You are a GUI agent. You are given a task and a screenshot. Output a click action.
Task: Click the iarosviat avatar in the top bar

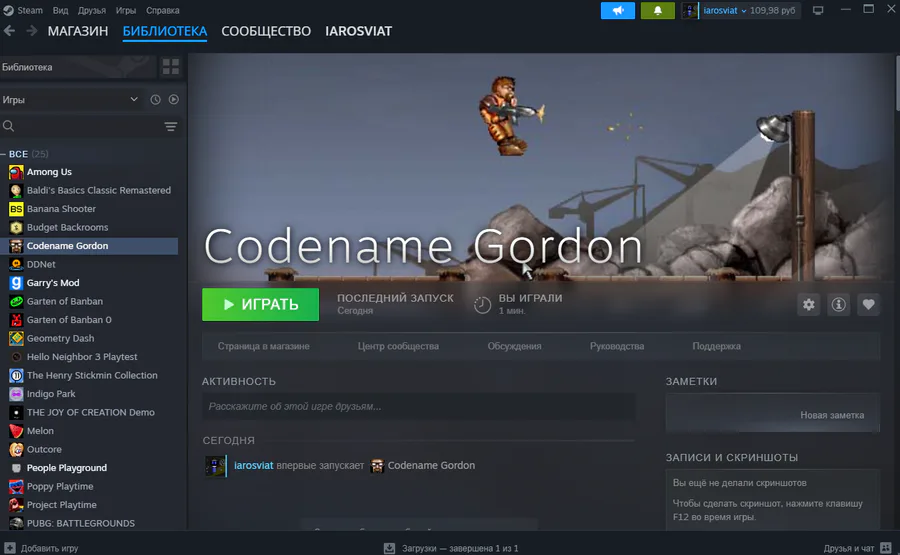click(690, 10)
